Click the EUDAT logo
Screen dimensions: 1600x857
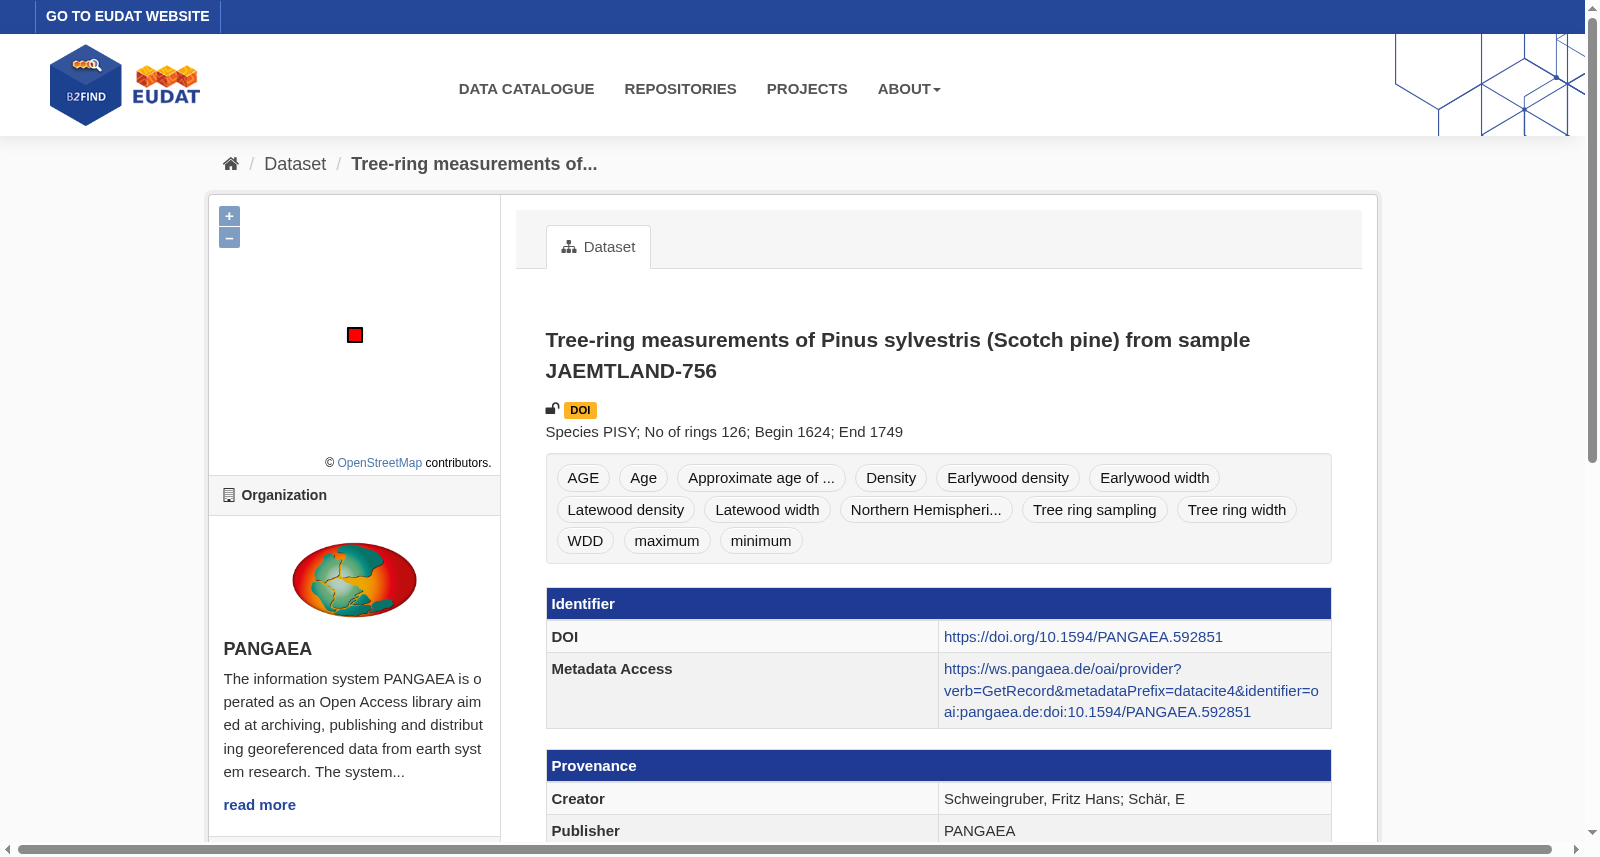(x=166, y=85)
